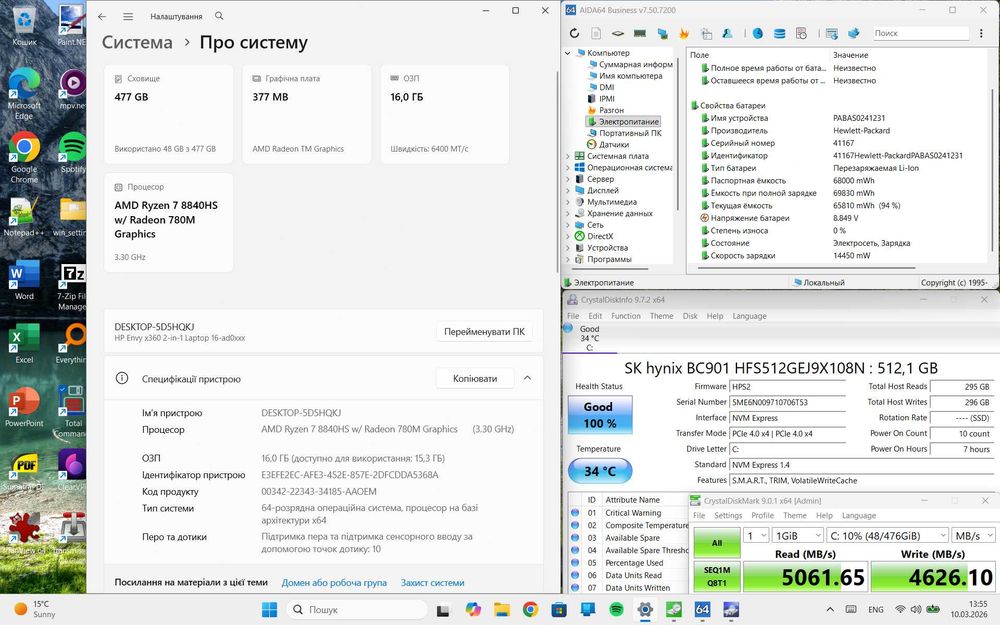Collapse Специфікації пристрою section chevron
This screenshot has height=625, width=1000.
point(527,378)
